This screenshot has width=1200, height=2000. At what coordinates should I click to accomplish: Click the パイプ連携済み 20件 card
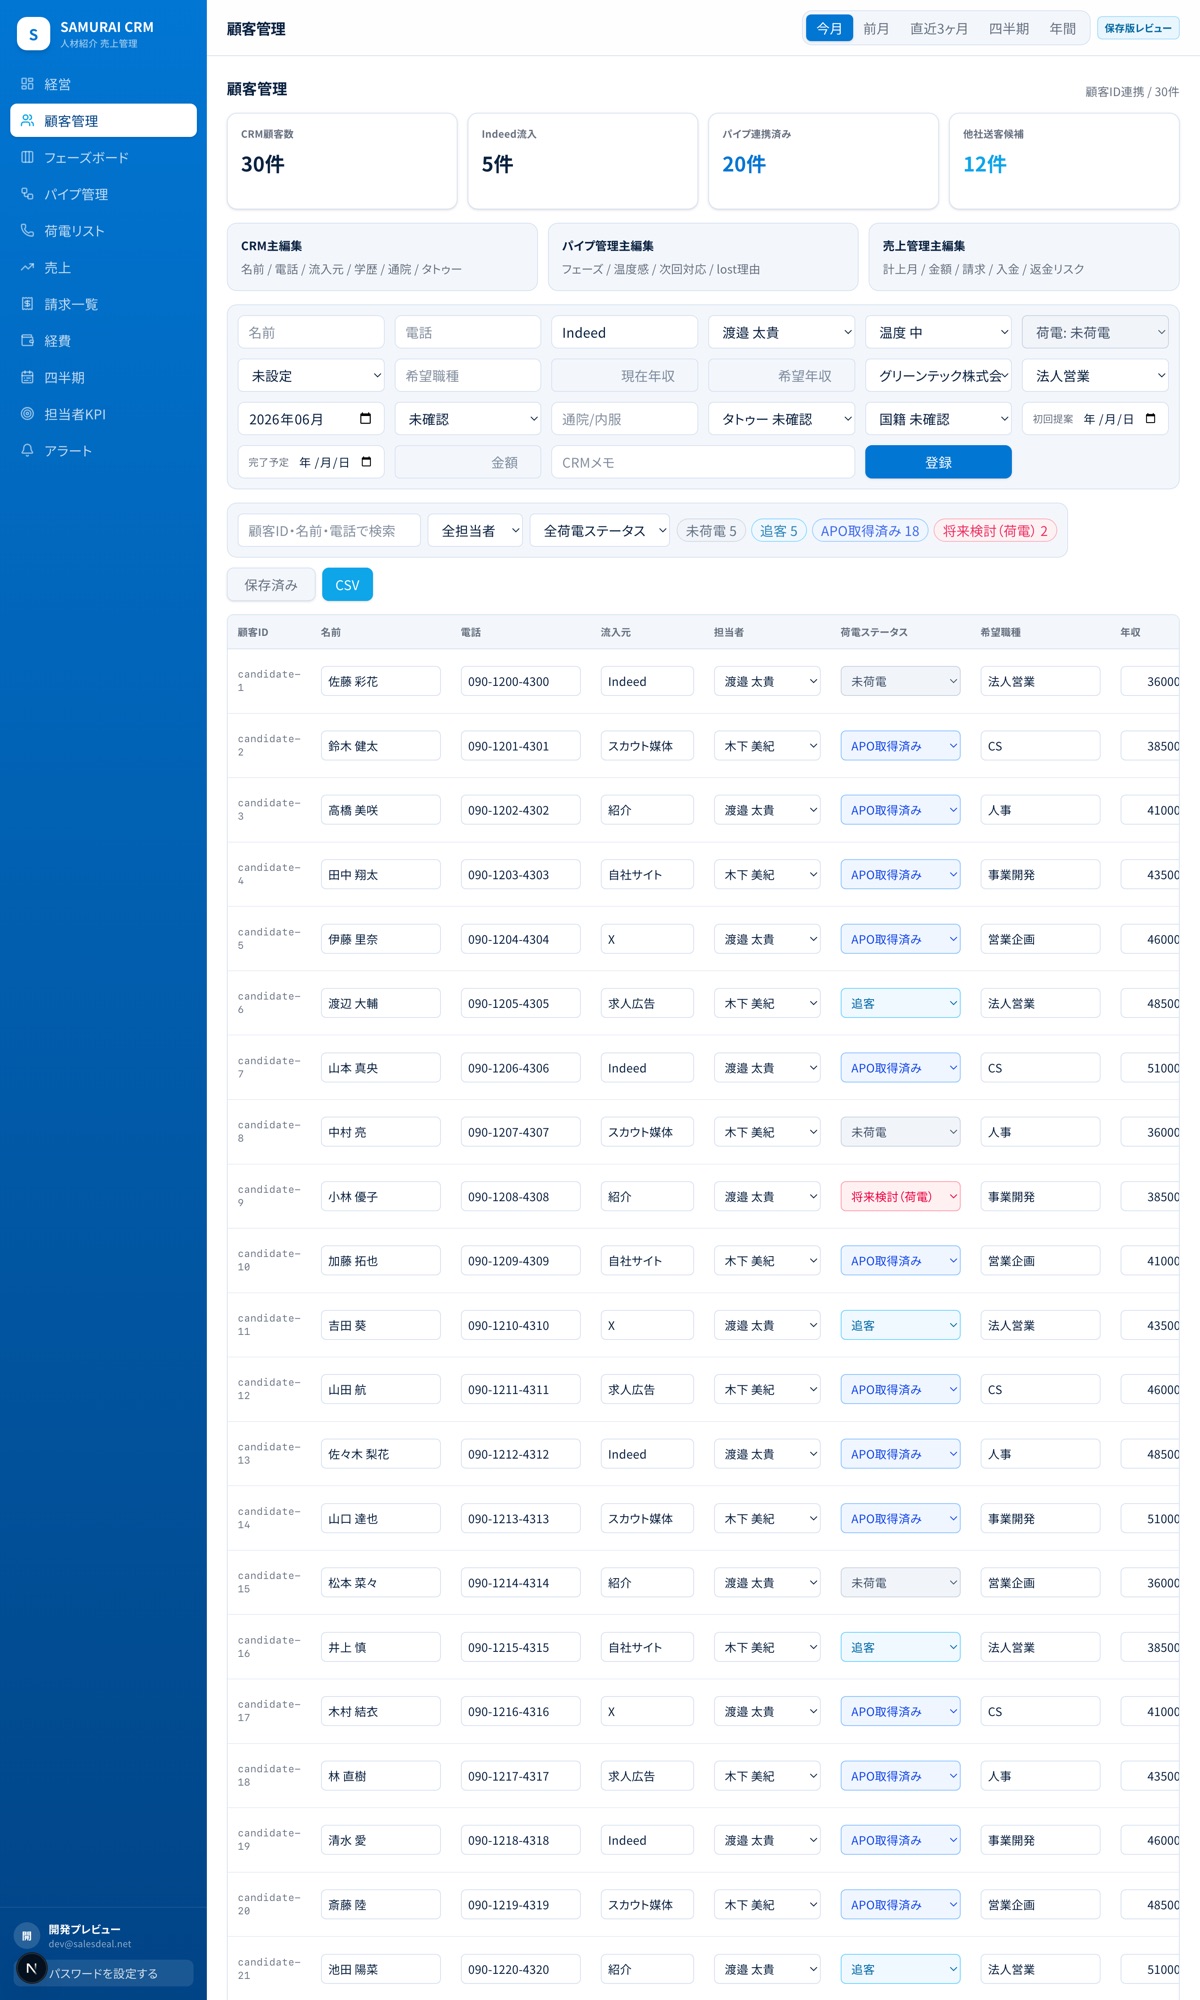pos(823,161)
